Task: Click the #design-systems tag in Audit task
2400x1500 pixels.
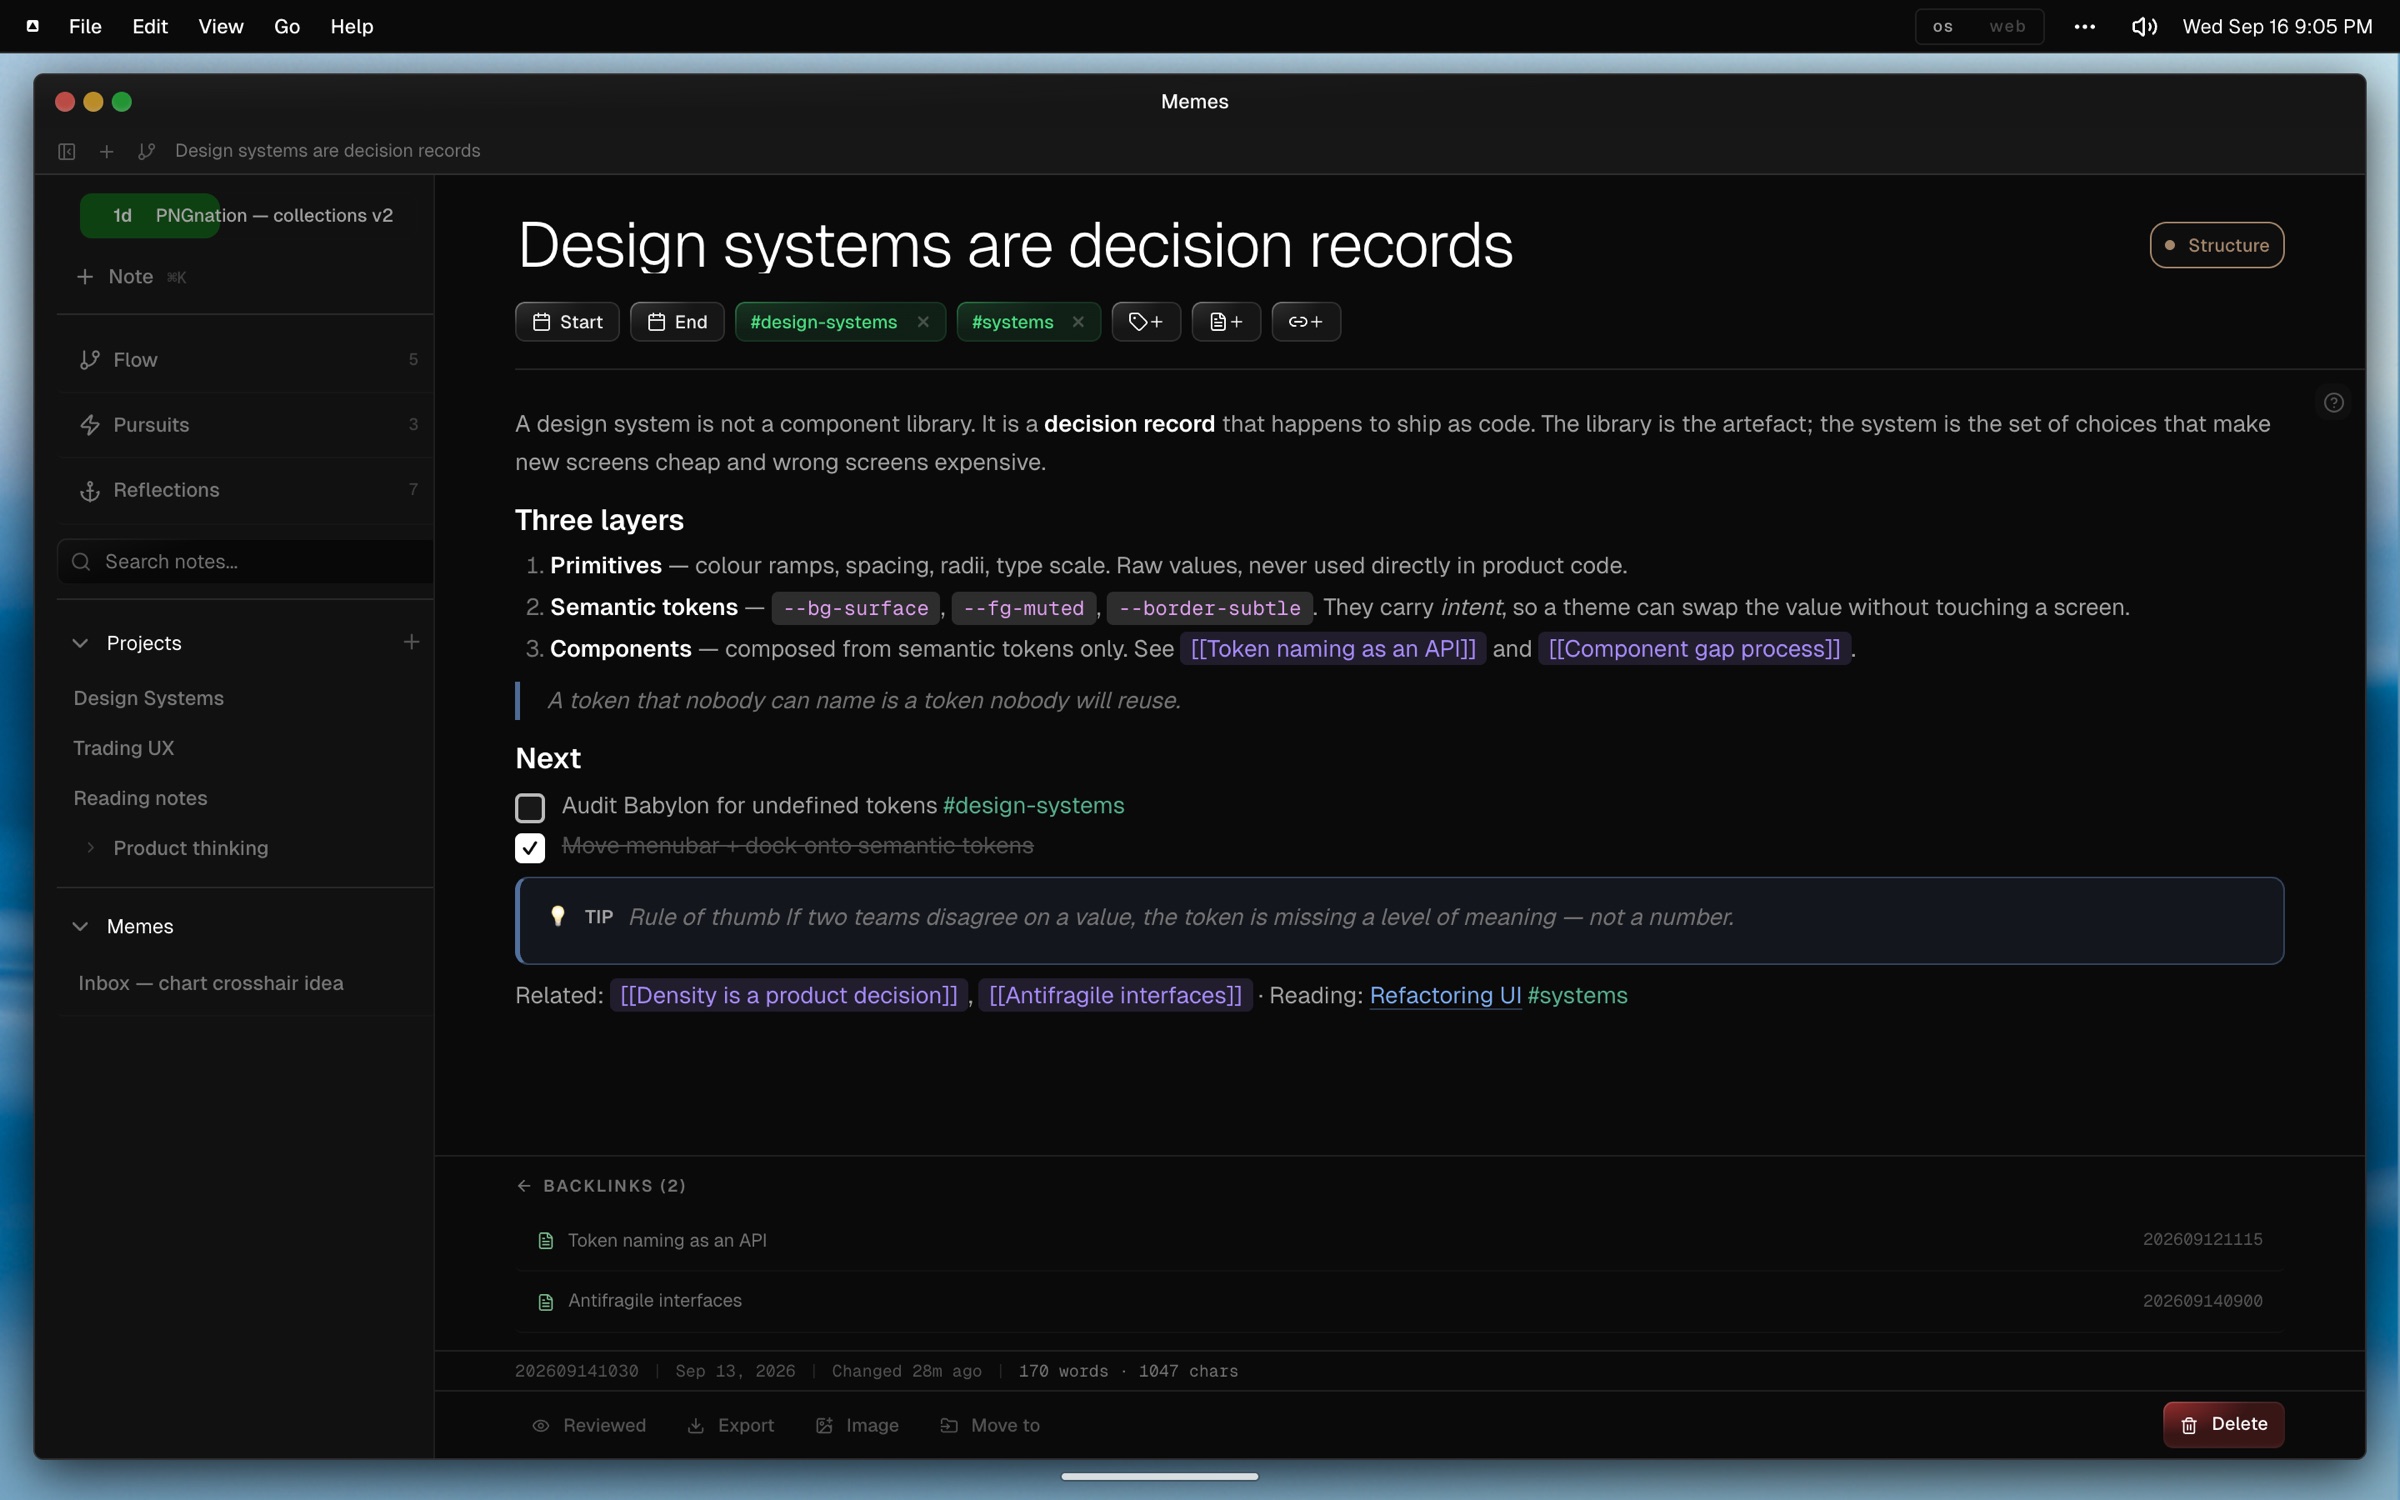Action: point(1033,806)
